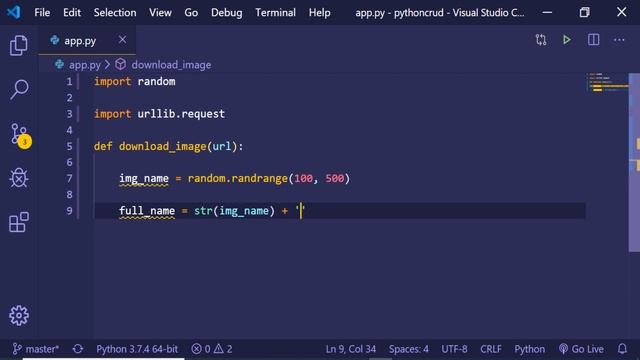Close the app.py tab

point(122,40)
